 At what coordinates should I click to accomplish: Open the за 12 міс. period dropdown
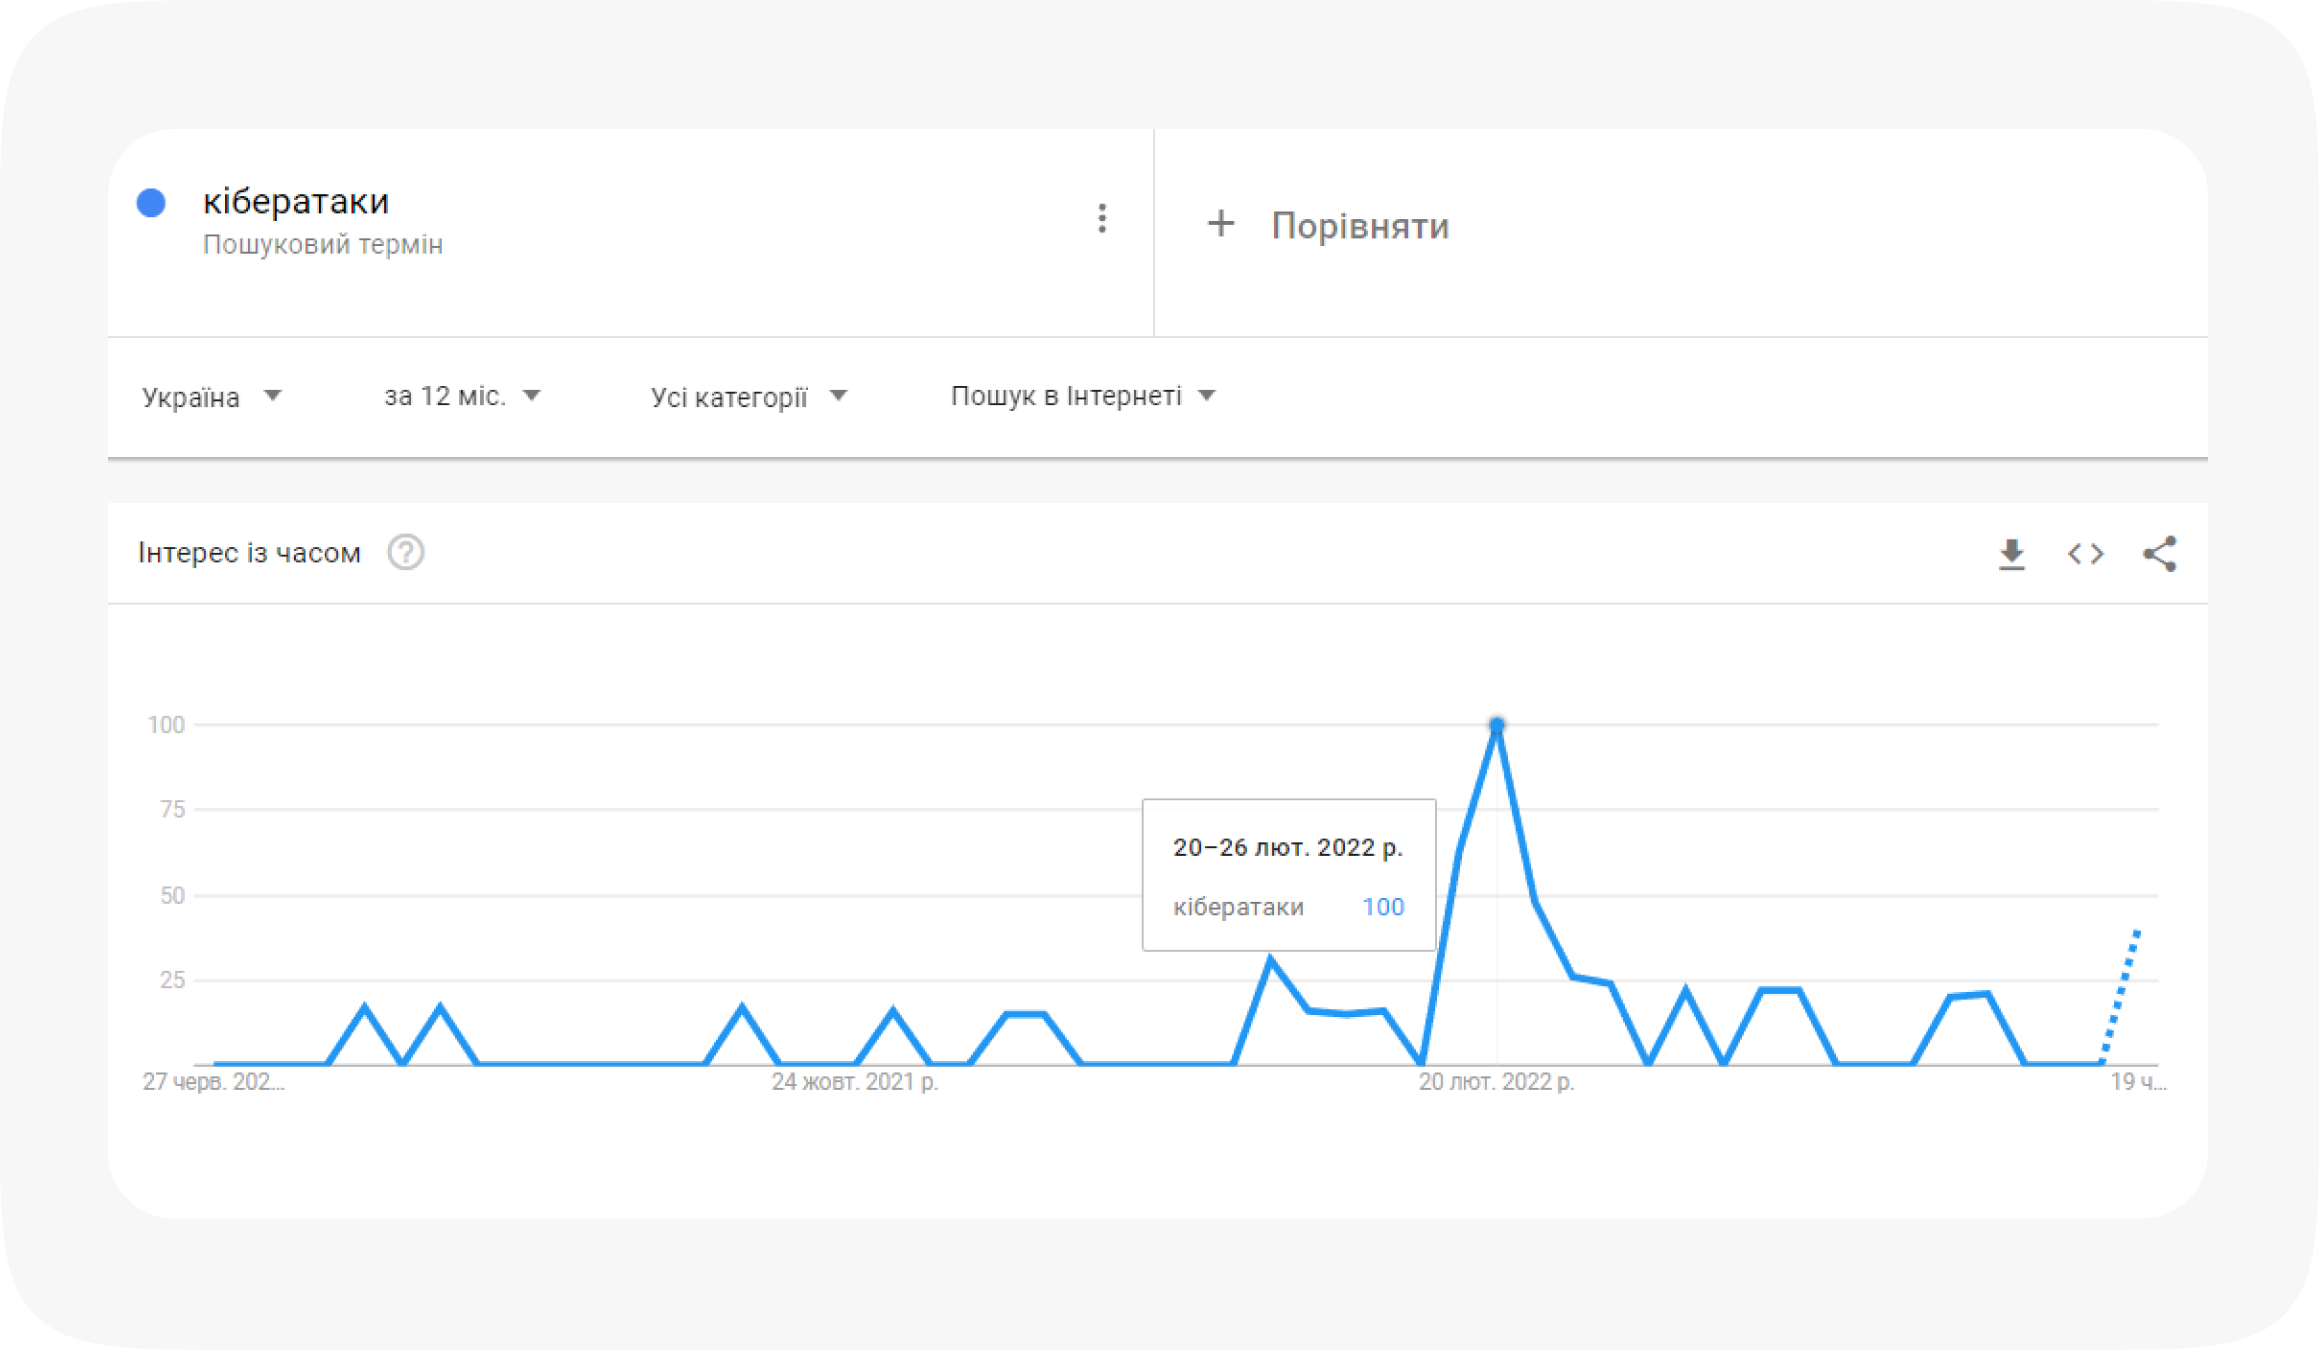(x=462, y=396)
